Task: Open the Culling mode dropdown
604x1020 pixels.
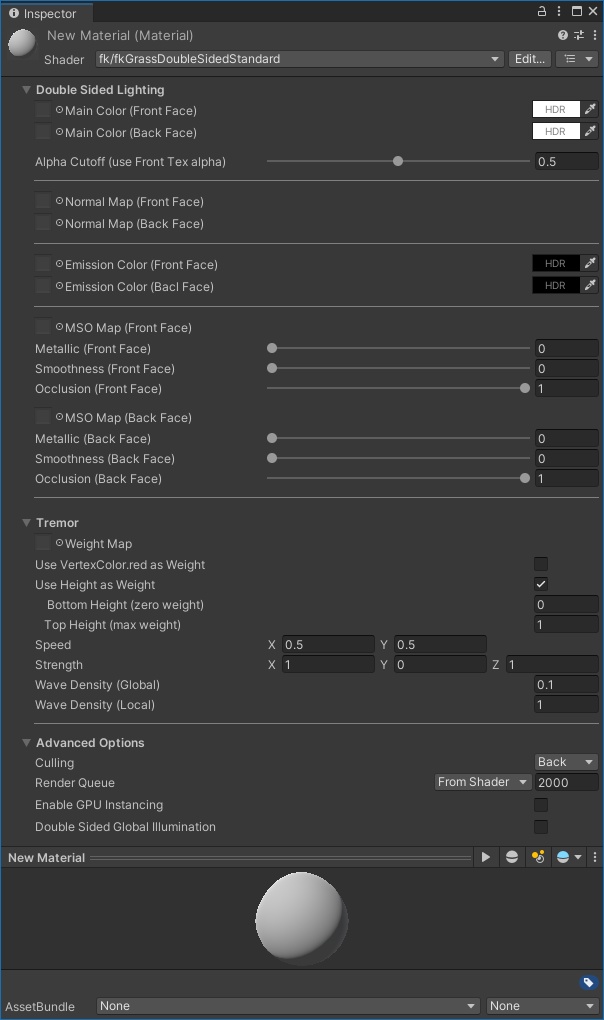Action: click(565, 763)
